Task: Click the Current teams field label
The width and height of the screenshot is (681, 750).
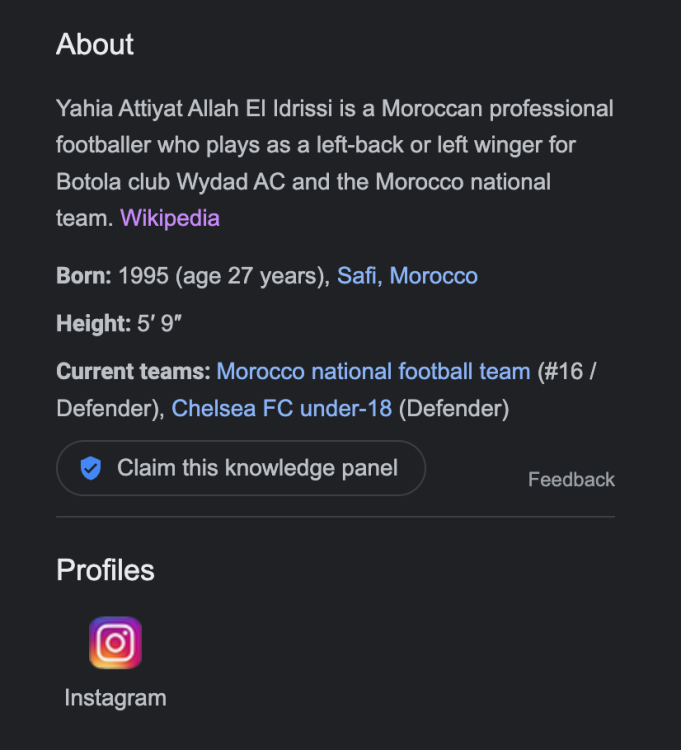Action: [133, 372]
